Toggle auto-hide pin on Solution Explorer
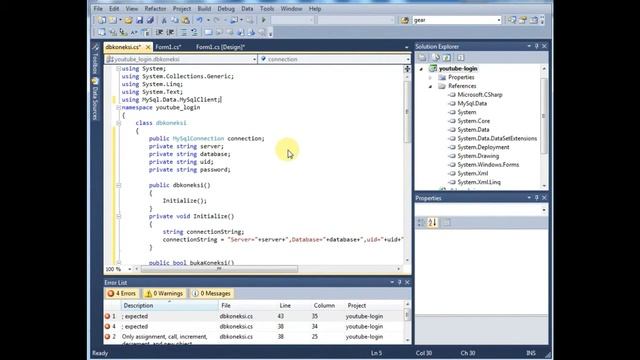 (x=536, y=46)
